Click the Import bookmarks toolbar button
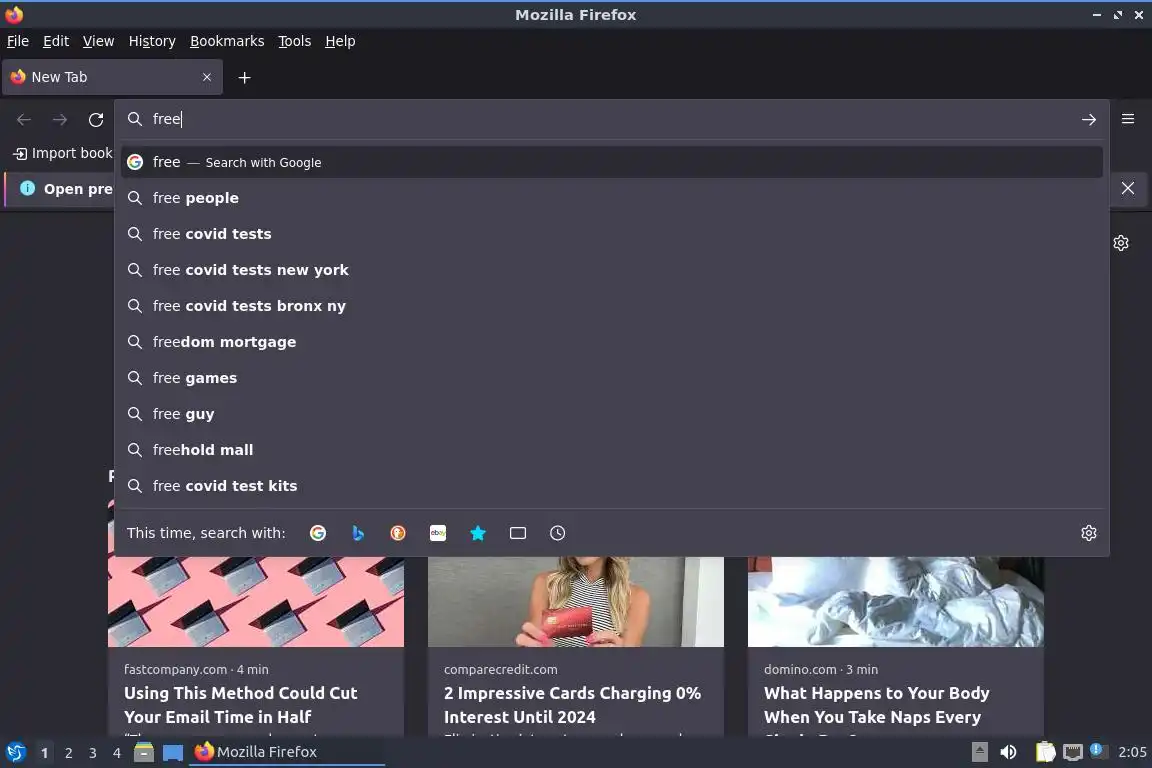 point(62,153)
